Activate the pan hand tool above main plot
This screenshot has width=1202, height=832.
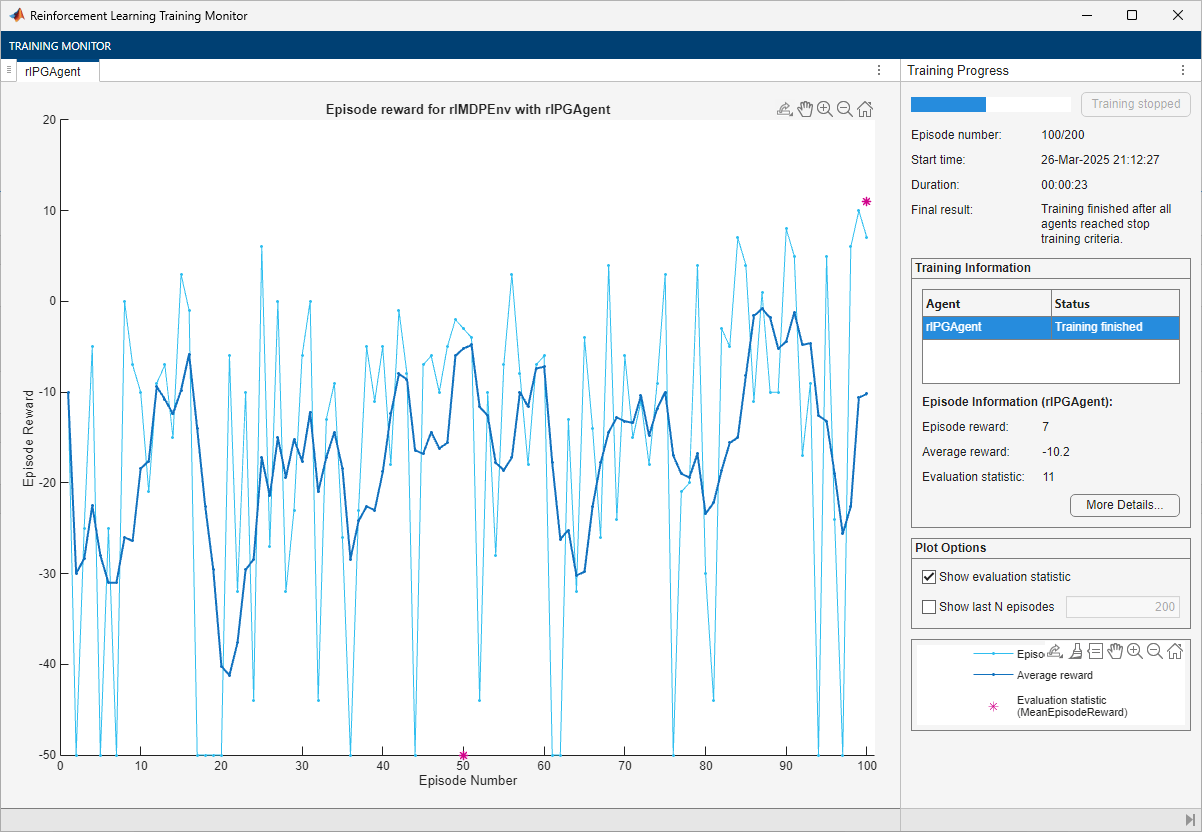click(805, 109)
